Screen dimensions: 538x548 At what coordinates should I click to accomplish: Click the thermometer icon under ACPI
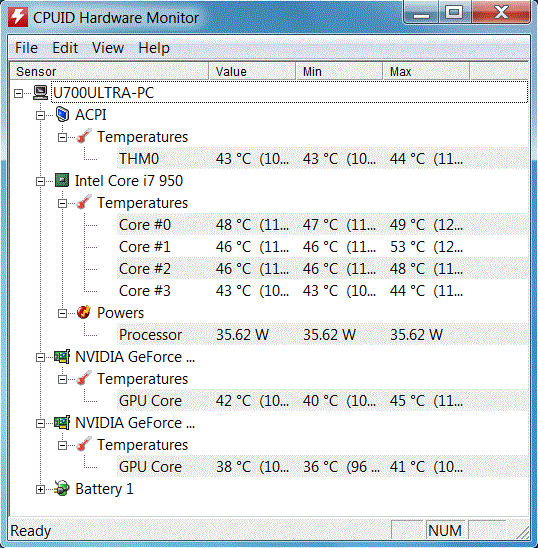tap(84, 136)
